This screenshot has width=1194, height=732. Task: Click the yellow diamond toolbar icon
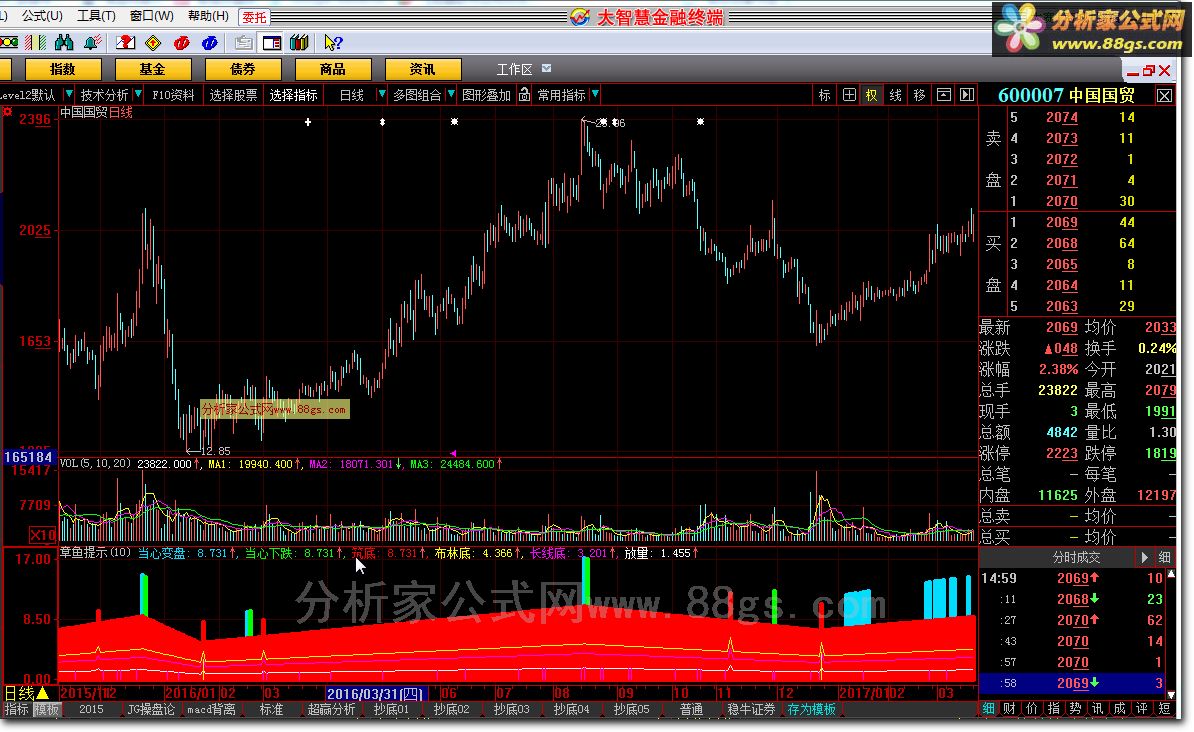point(153,43)
